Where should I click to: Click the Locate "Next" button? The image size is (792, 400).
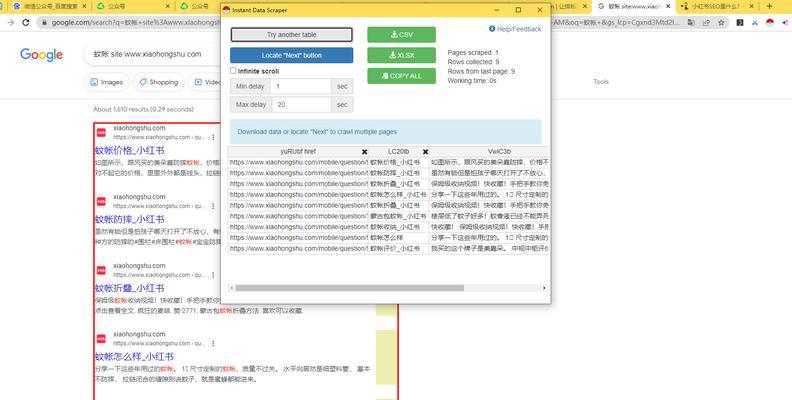pos(291,55)
